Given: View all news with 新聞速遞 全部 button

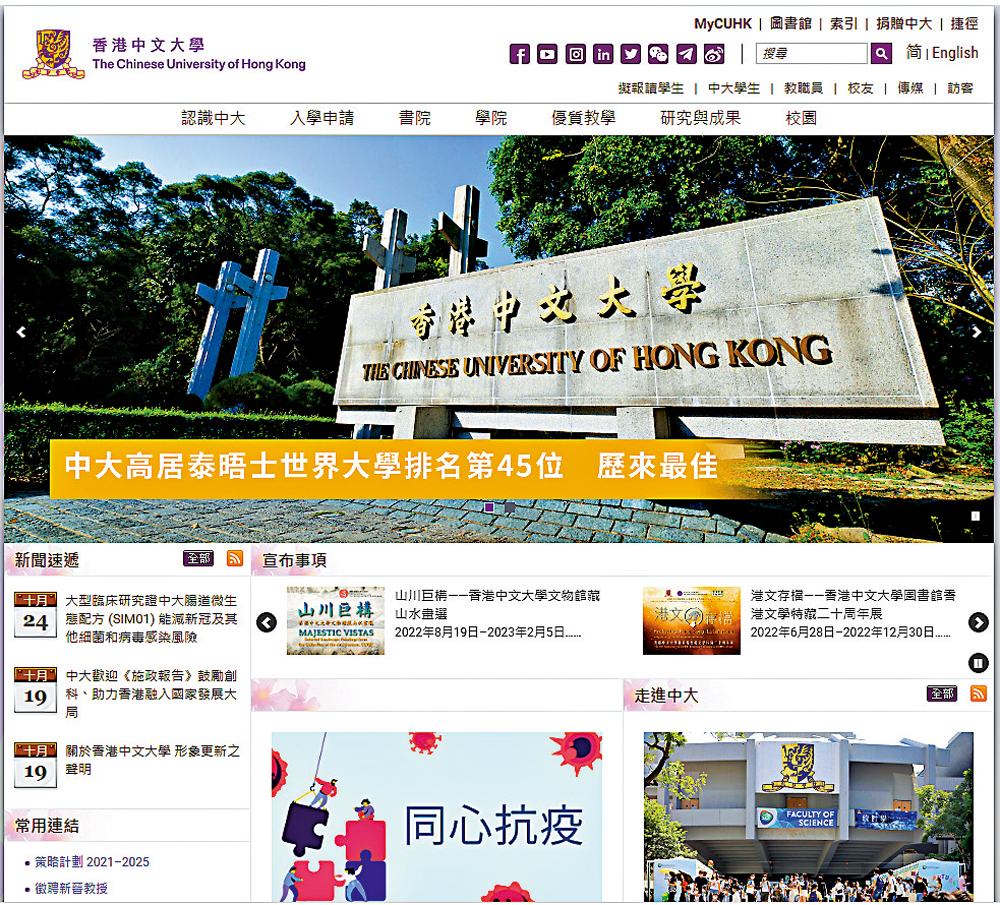Looking at the screenshot, I should click(198, 559).
